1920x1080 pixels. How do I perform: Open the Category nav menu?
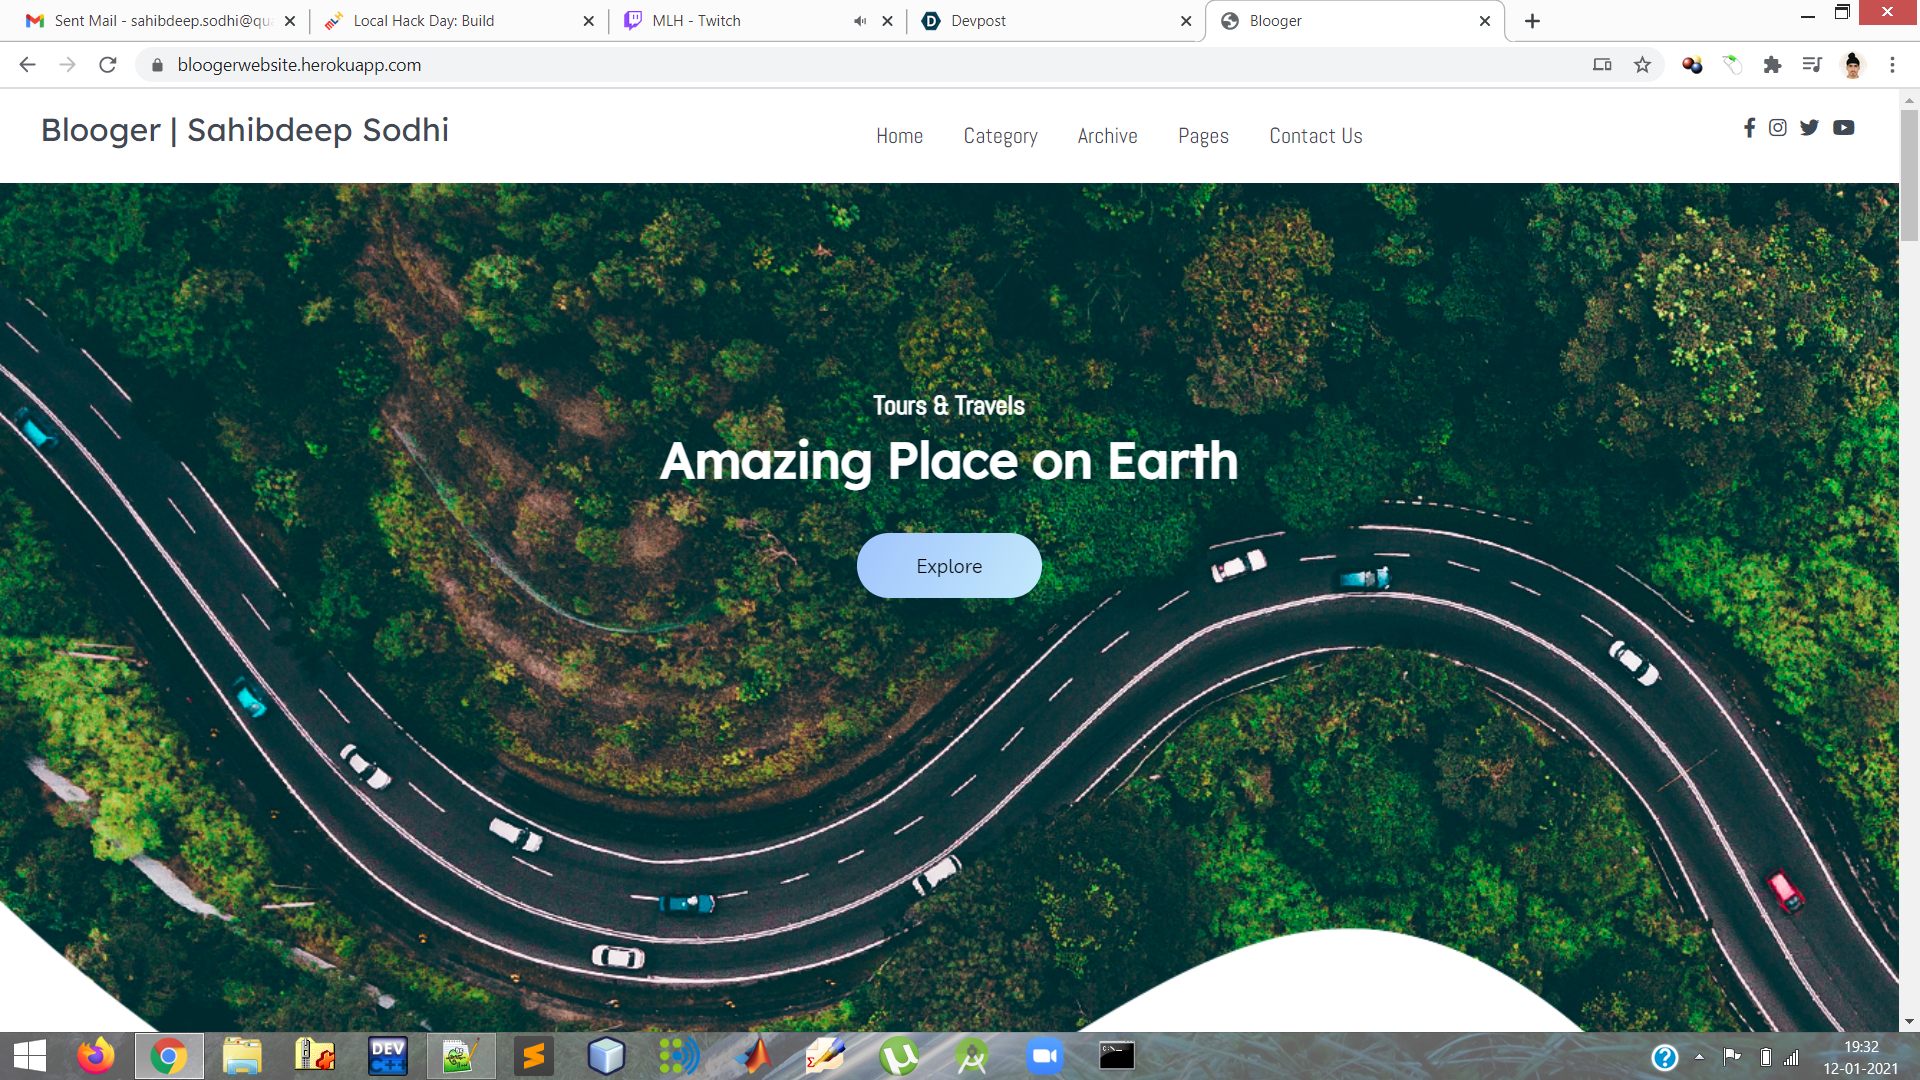[1000, 136]
